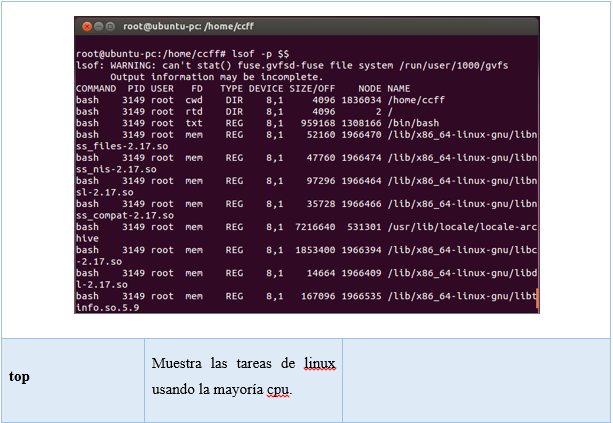Click the 'rtd' file descriptor value
The height and width of the screenshot is (423, 613).
(194, 112)
